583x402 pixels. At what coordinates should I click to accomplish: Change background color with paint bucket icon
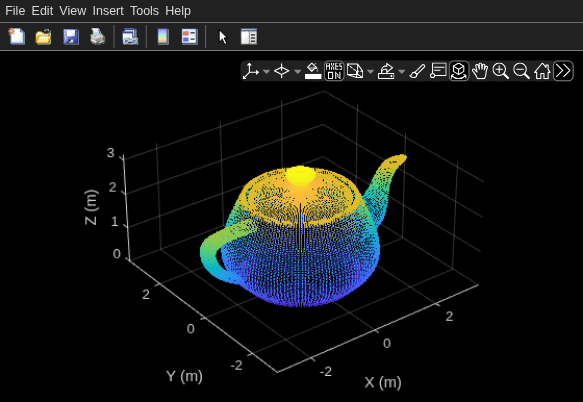click(313, 71)
